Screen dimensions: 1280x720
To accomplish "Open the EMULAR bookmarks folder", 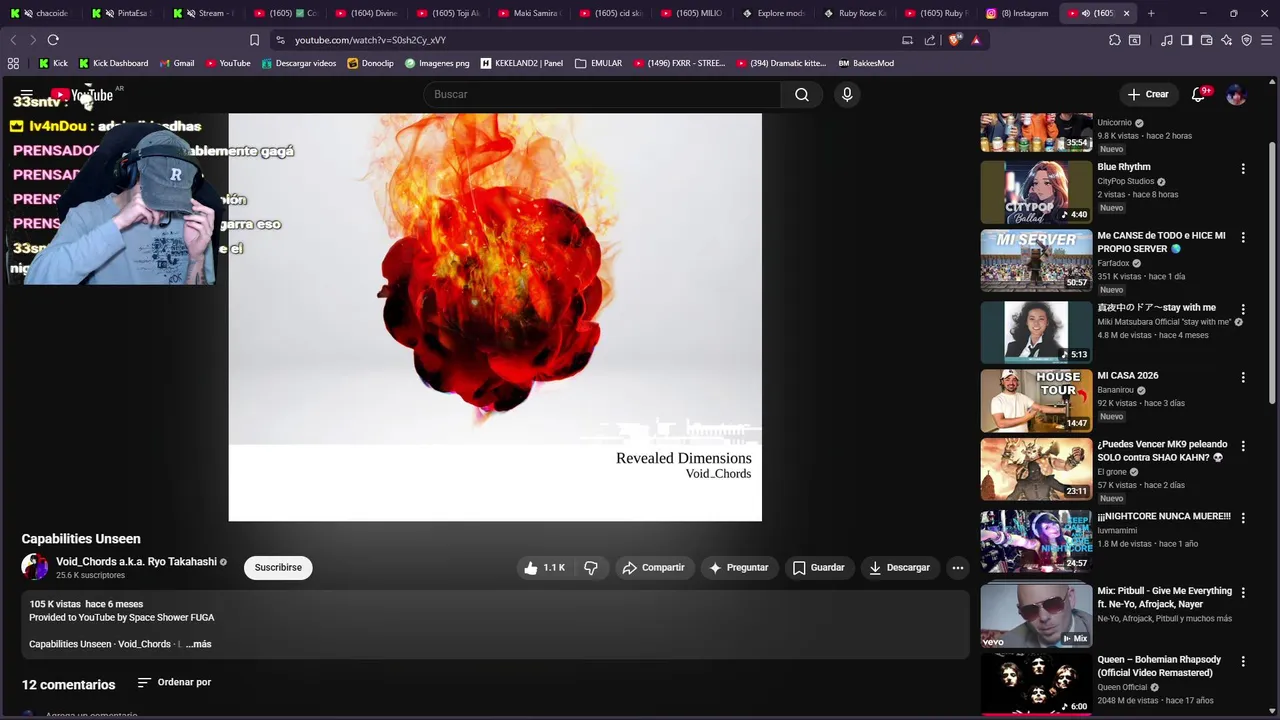I will pos(598,63).
